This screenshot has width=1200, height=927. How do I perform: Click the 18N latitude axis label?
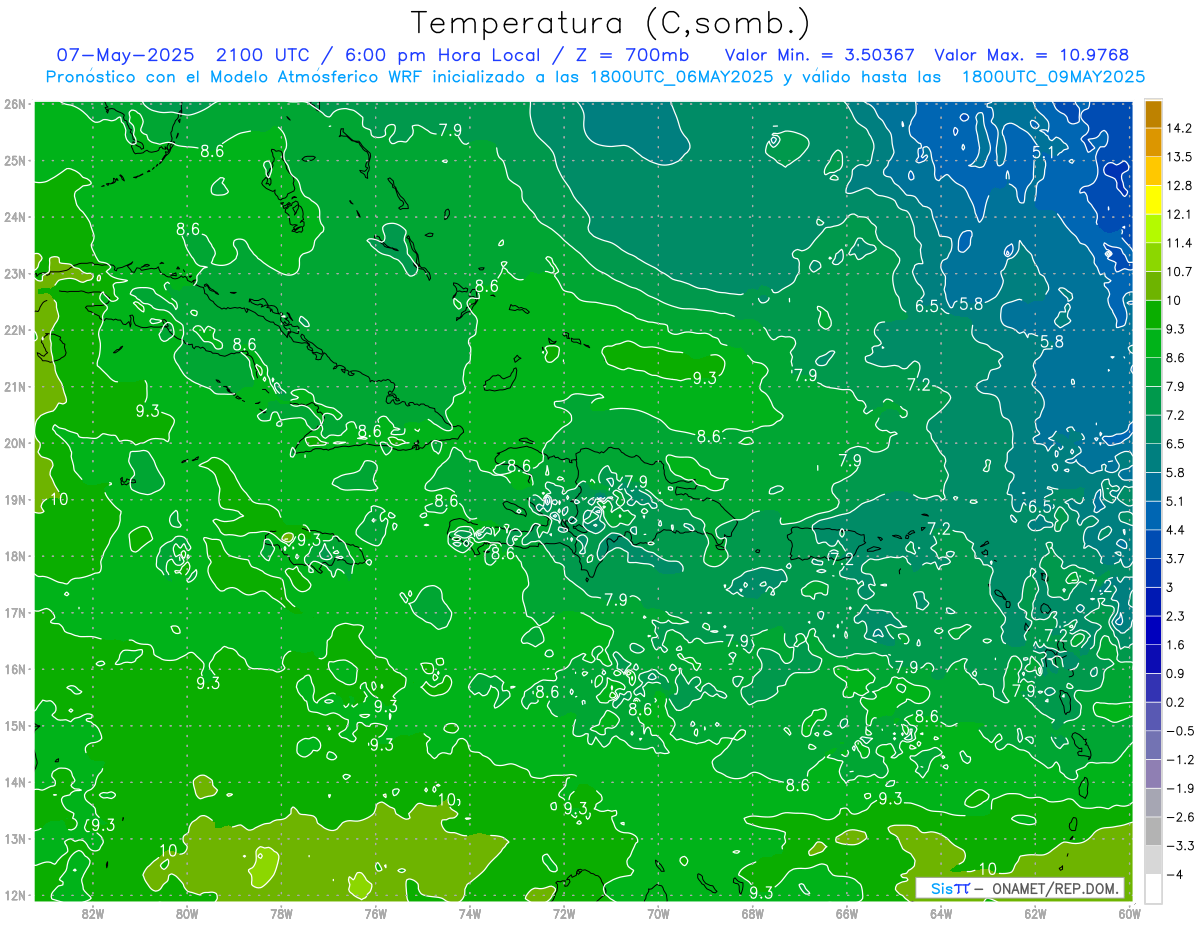14,556
